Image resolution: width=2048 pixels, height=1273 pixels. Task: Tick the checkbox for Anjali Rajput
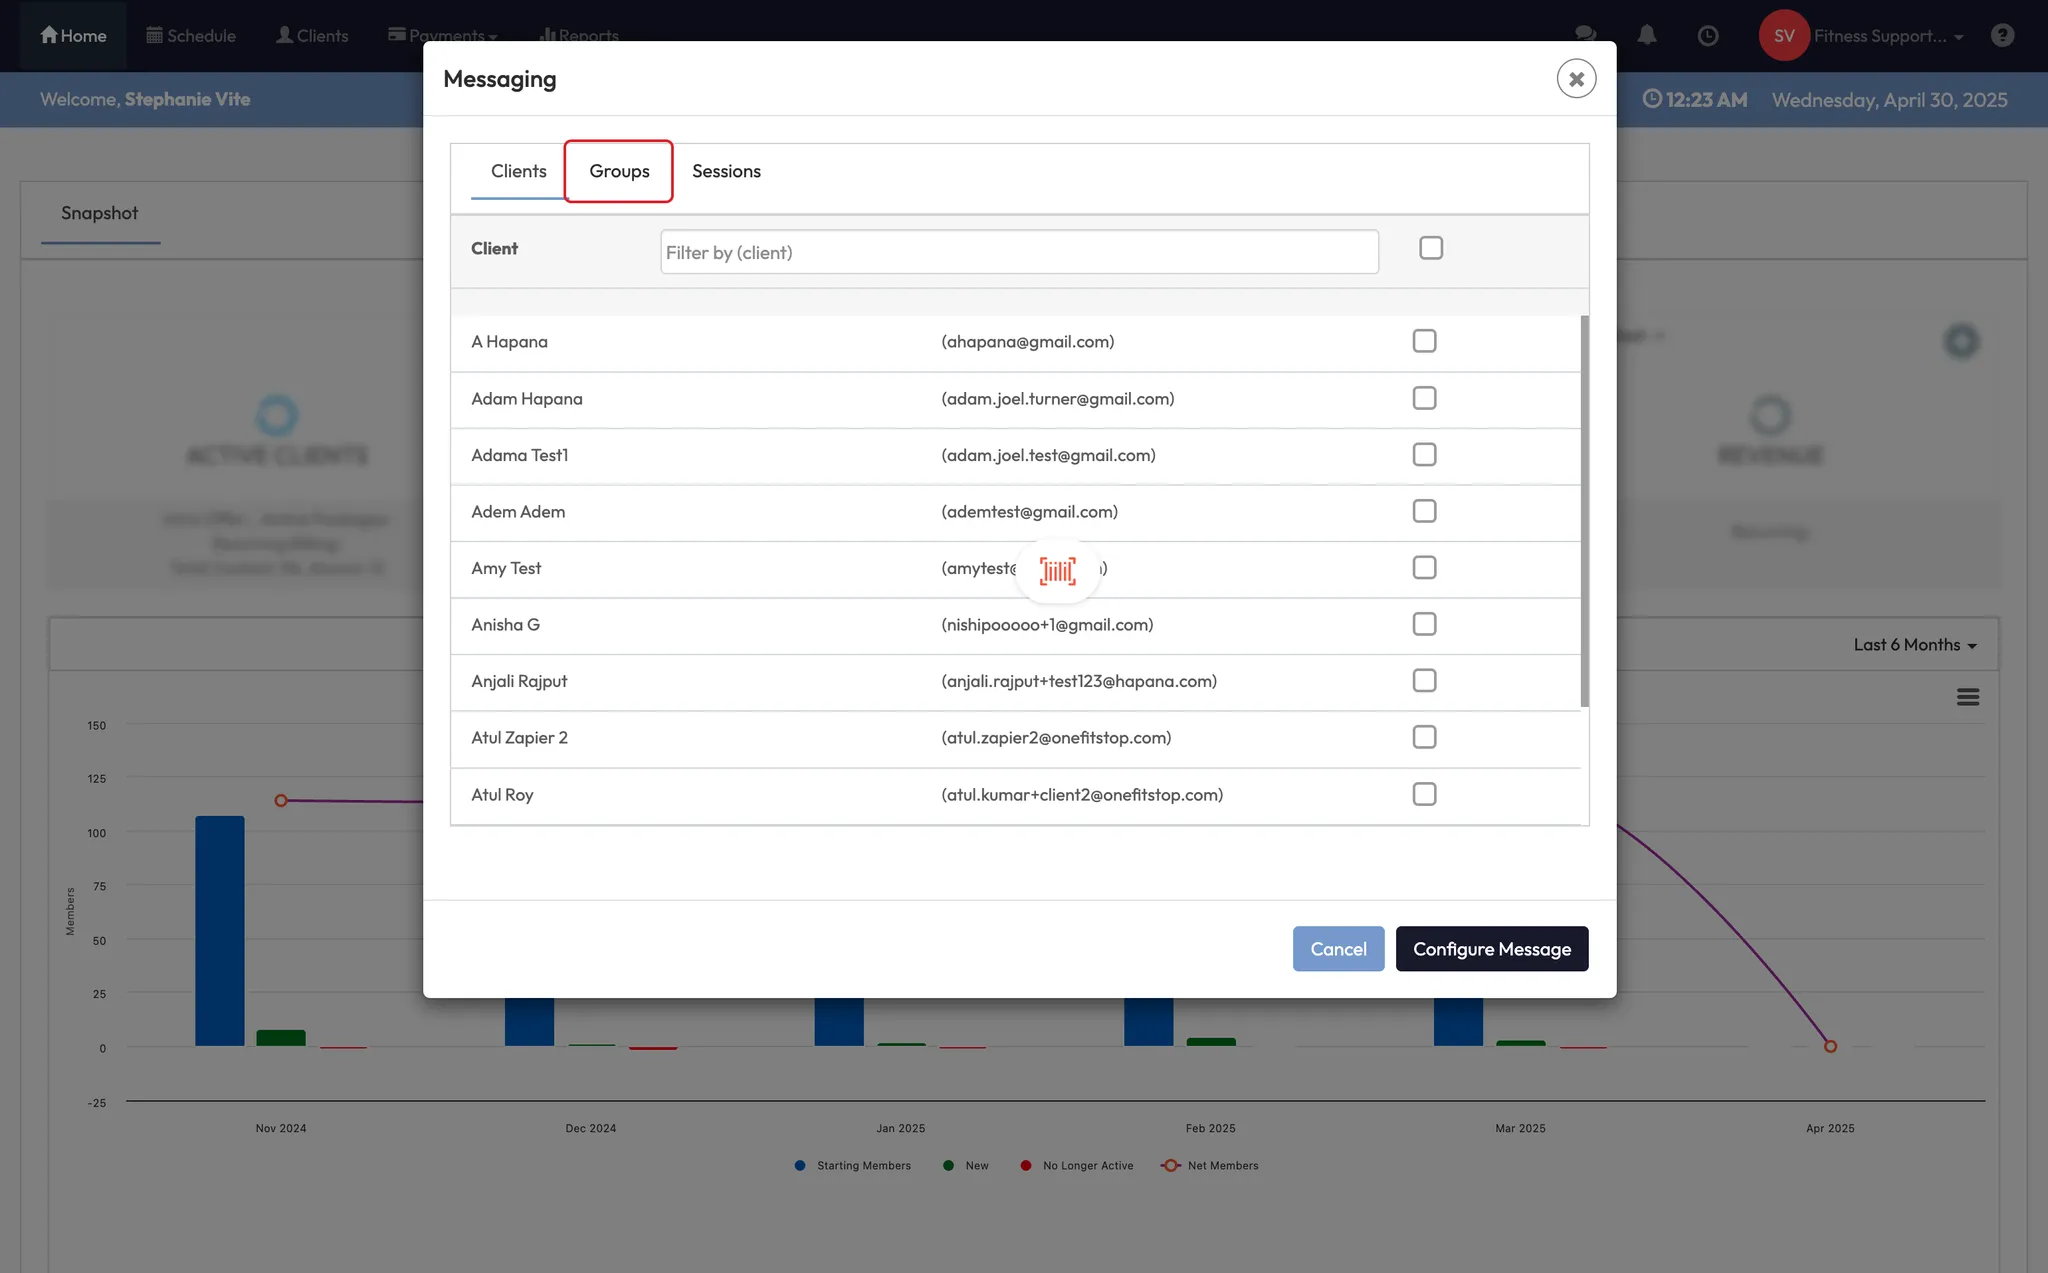(x=1424, y=681)
